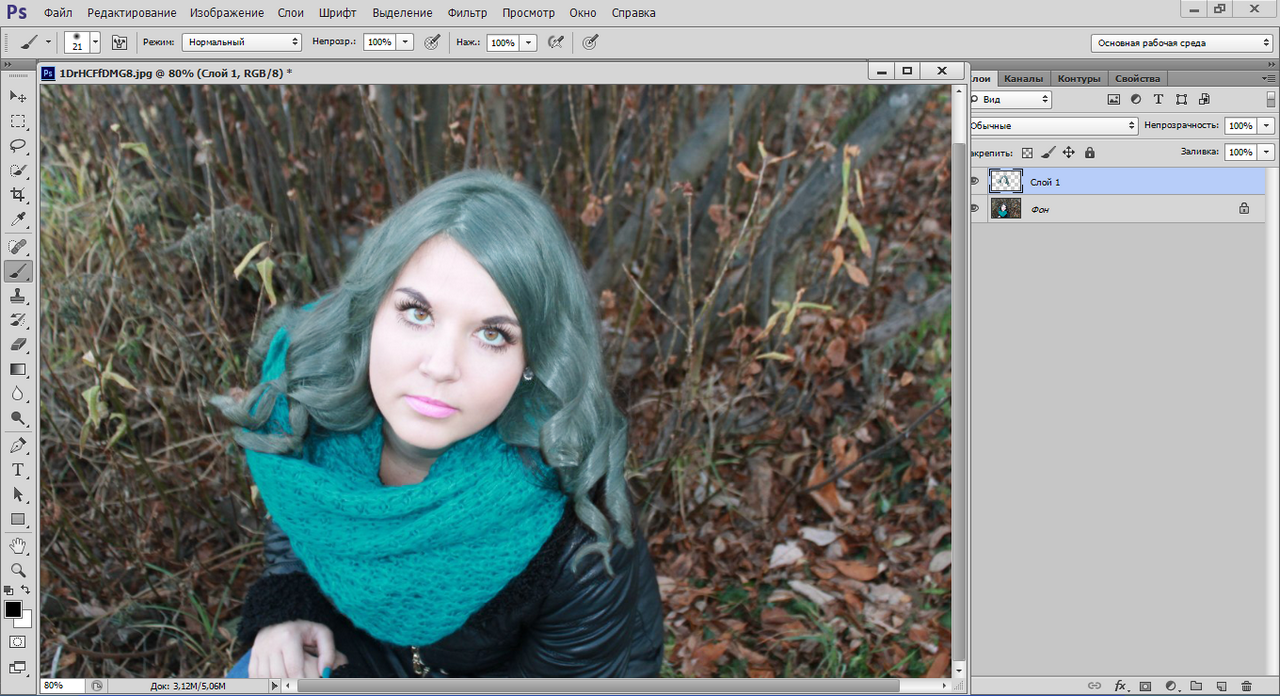
Task: Select the Crop tool
Action: 18,195
